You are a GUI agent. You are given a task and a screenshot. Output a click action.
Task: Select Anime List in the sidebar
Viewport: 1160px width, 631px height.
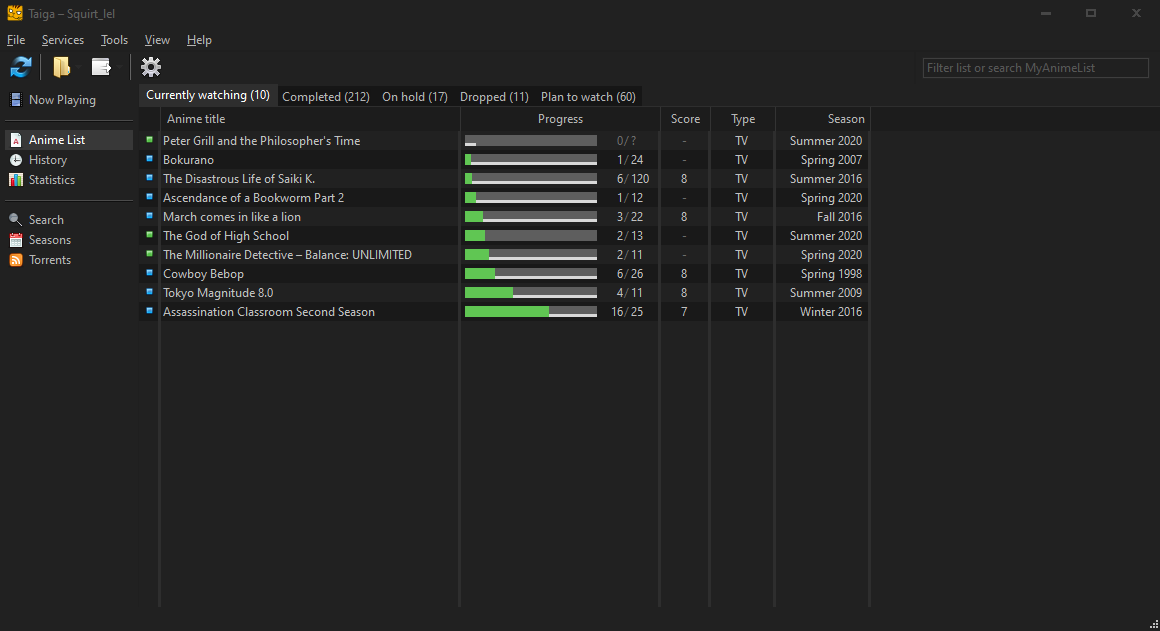(x=69, y=140)
